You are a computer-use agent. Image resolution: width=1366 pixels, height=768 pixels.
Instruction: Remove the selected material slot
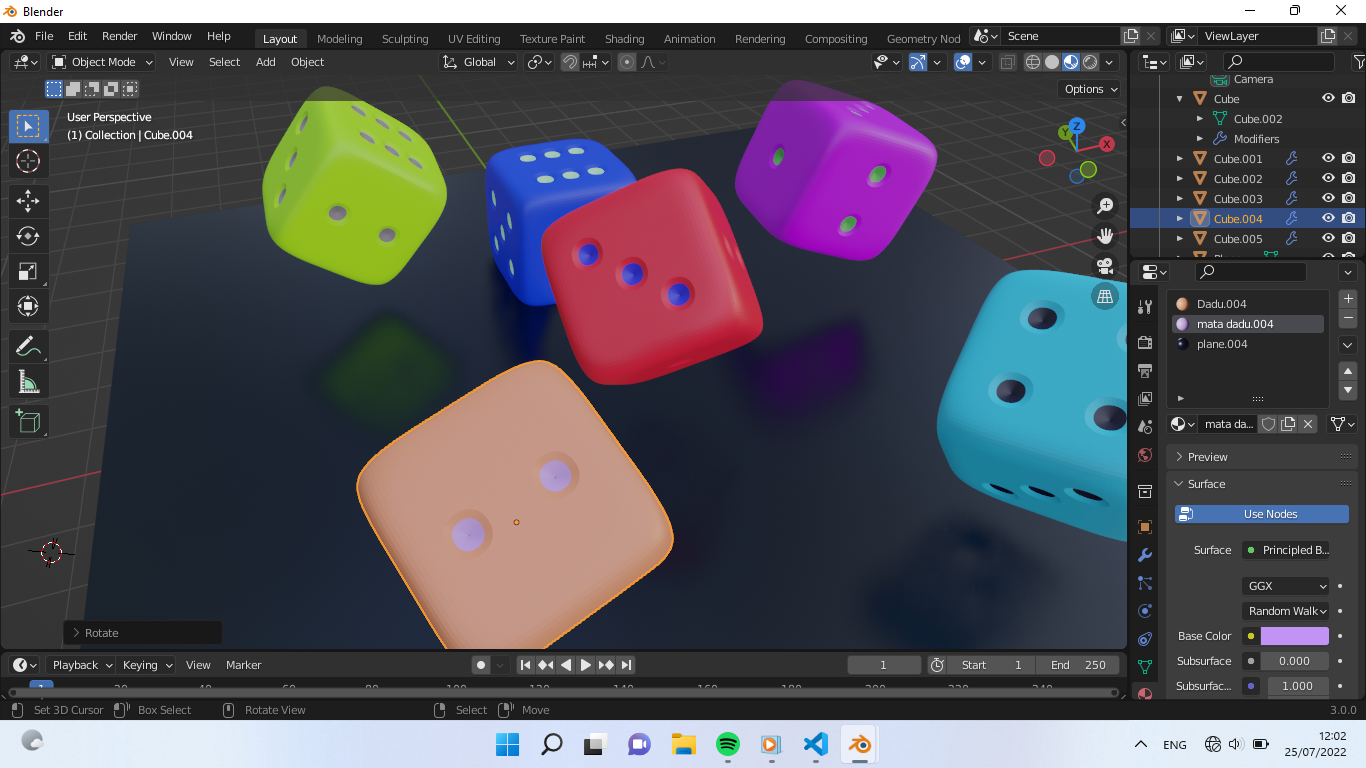point(1348,318)
